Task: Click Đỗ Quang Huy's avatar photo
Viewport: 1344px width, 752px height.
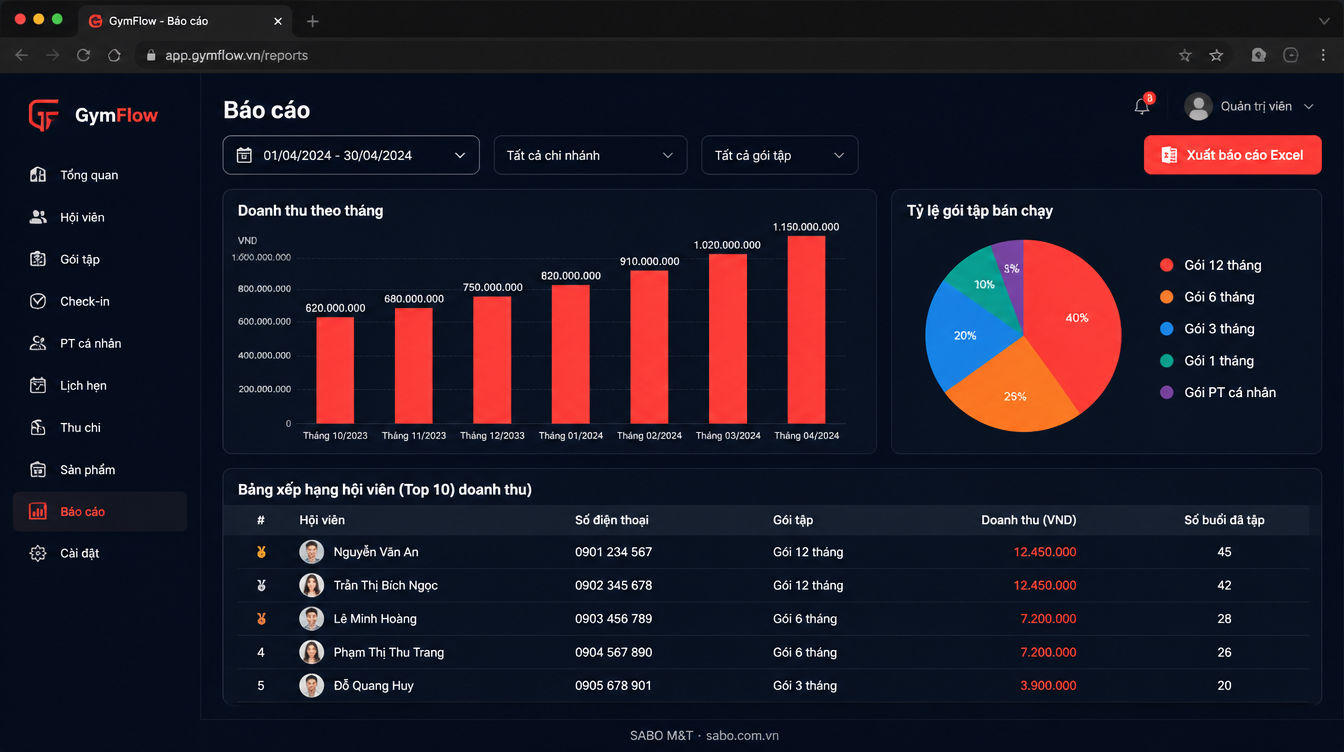Action: 312,685
